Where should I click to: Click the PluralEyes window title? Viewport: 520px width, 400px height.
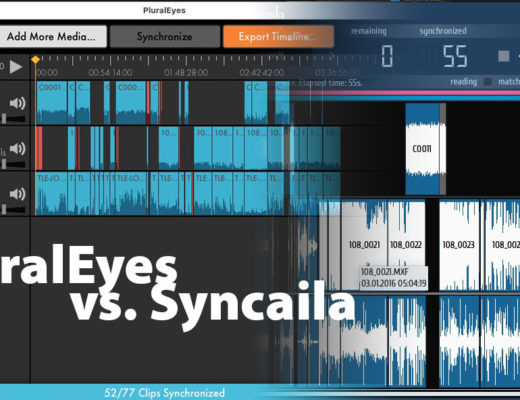164,10
